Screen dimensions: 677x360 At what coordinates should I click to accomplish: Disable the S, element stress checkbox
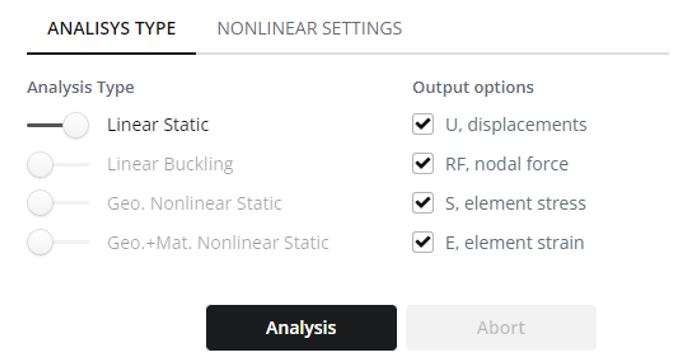click(423, 203)
